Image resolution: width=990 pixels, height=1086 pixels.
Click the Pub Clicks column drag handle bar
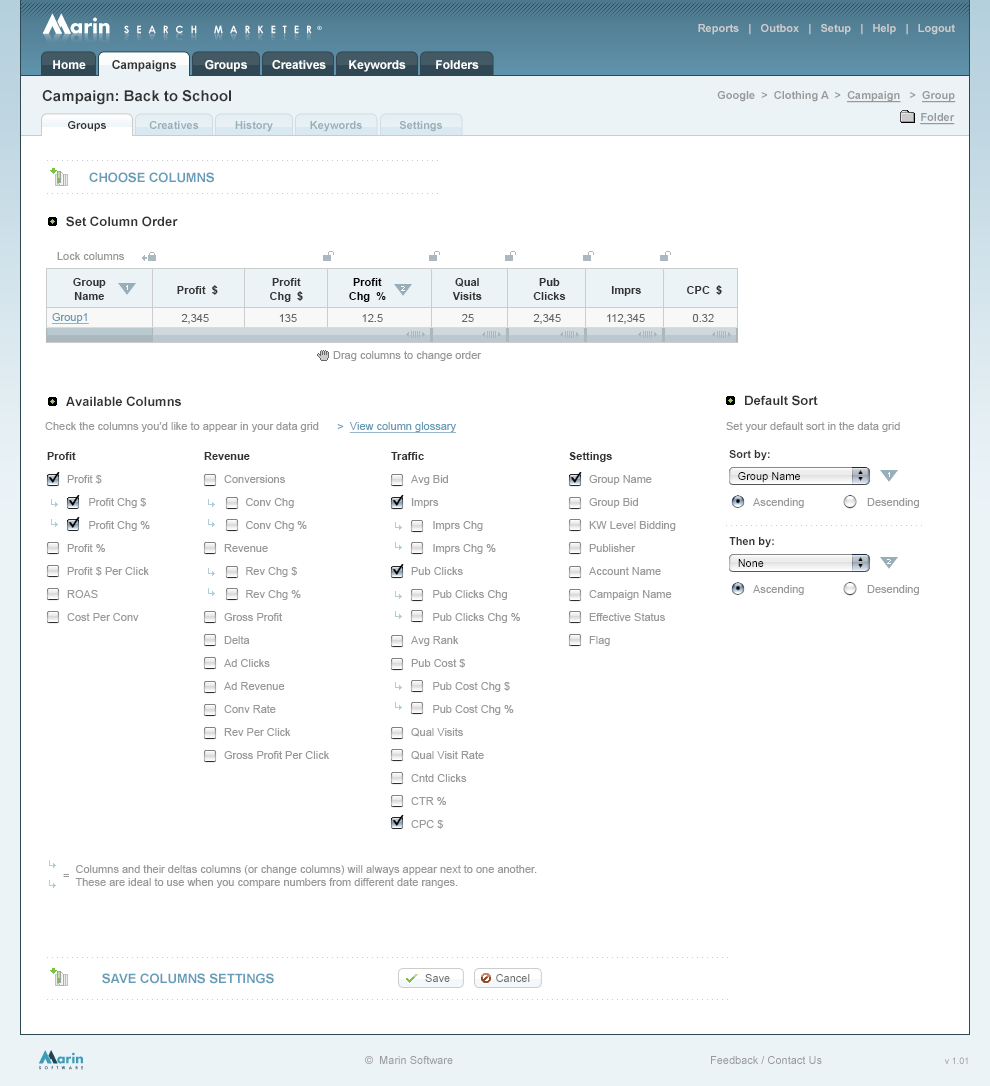[x=546, y=335]
